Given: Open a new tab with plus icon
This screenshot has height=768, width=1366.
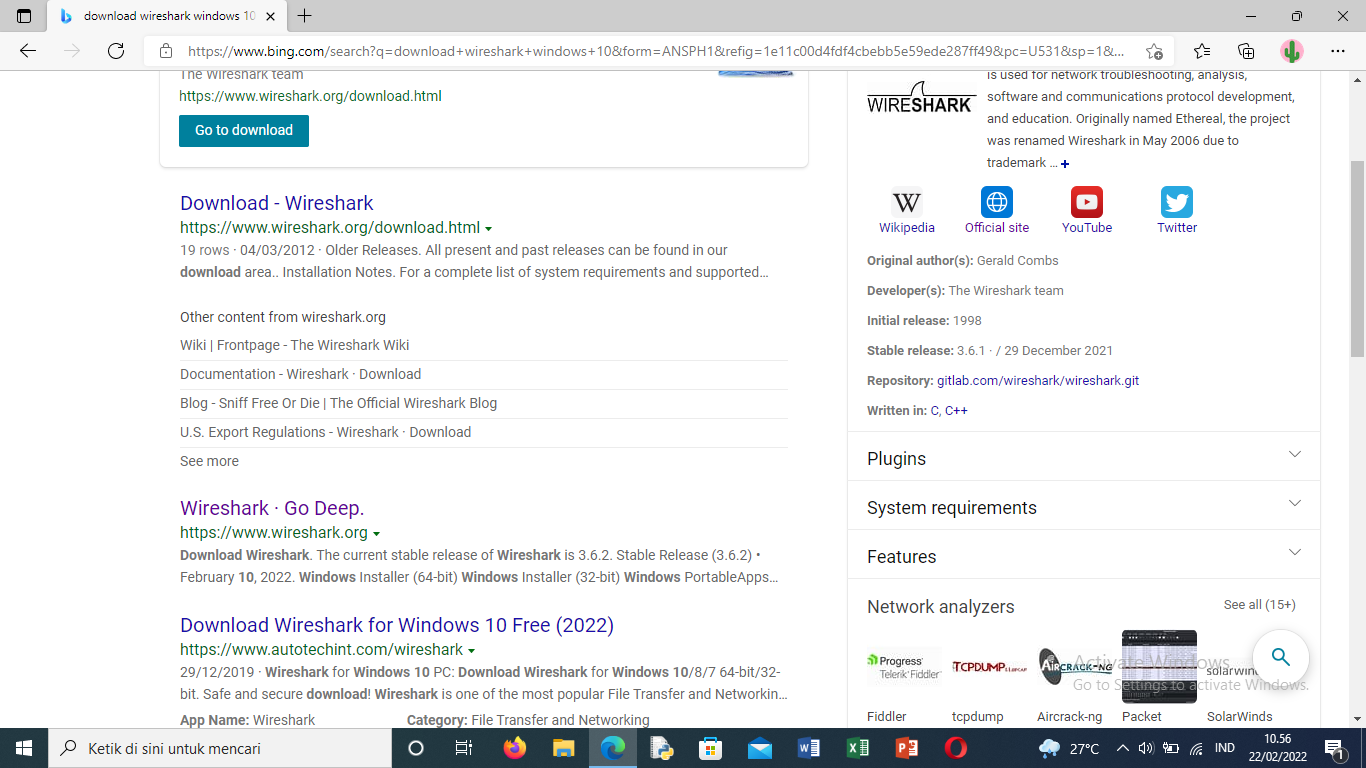Looking at the screenshot, I should coord(305,16).
